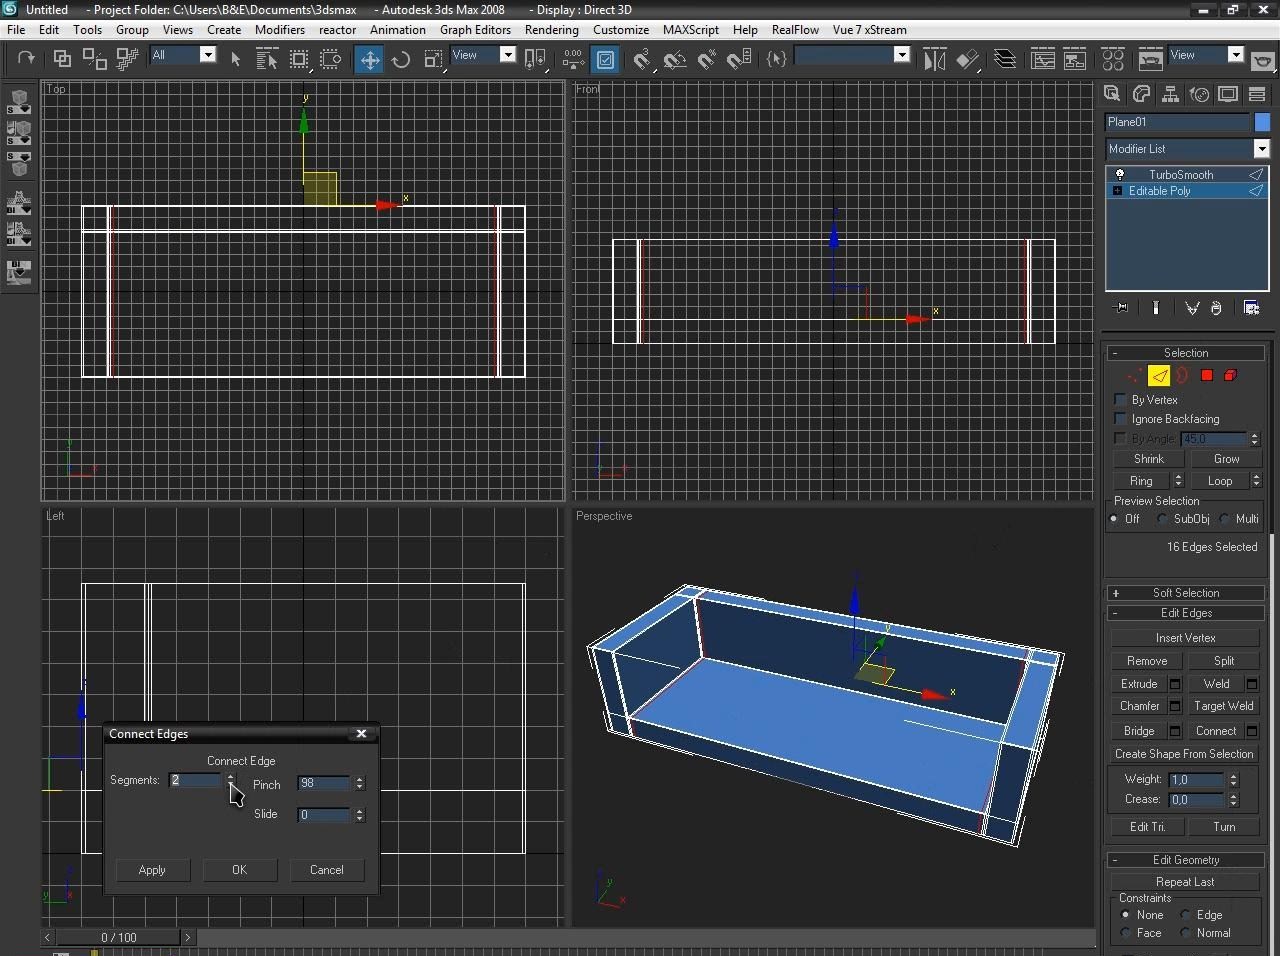Image resolution: width=1280 pixels, height=956 pixels.
Task: Open the Hierarchy command panel tab
Action: click(1169, 94)
